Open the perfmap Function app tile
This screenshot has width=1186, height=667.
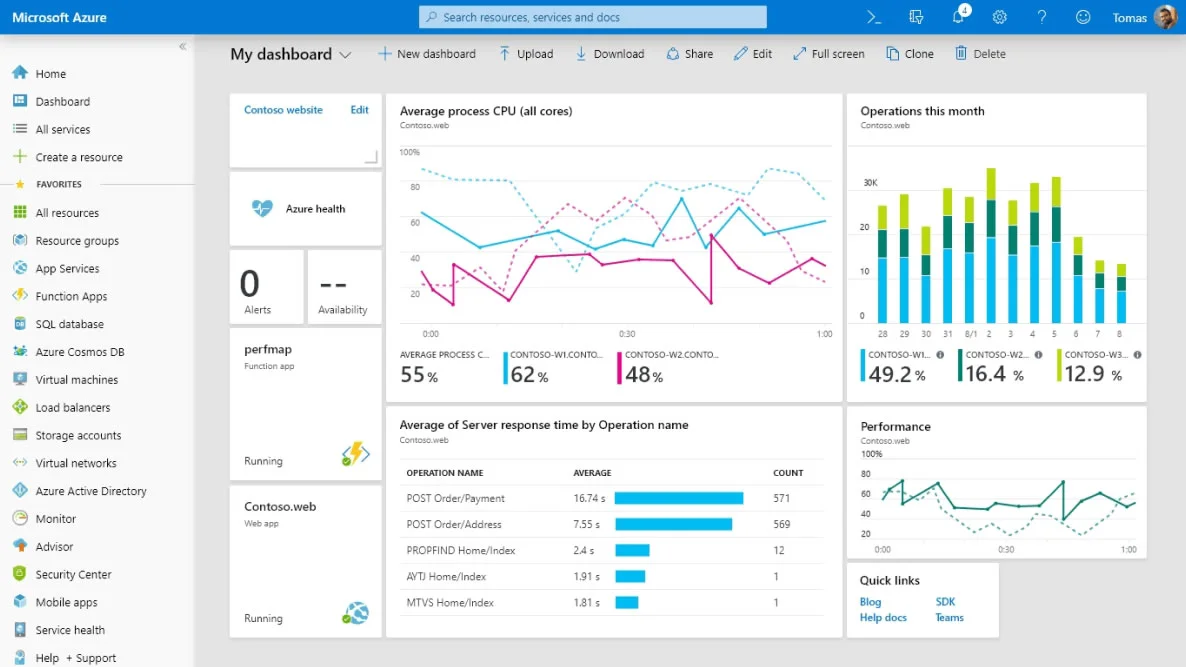pos(306,404)
